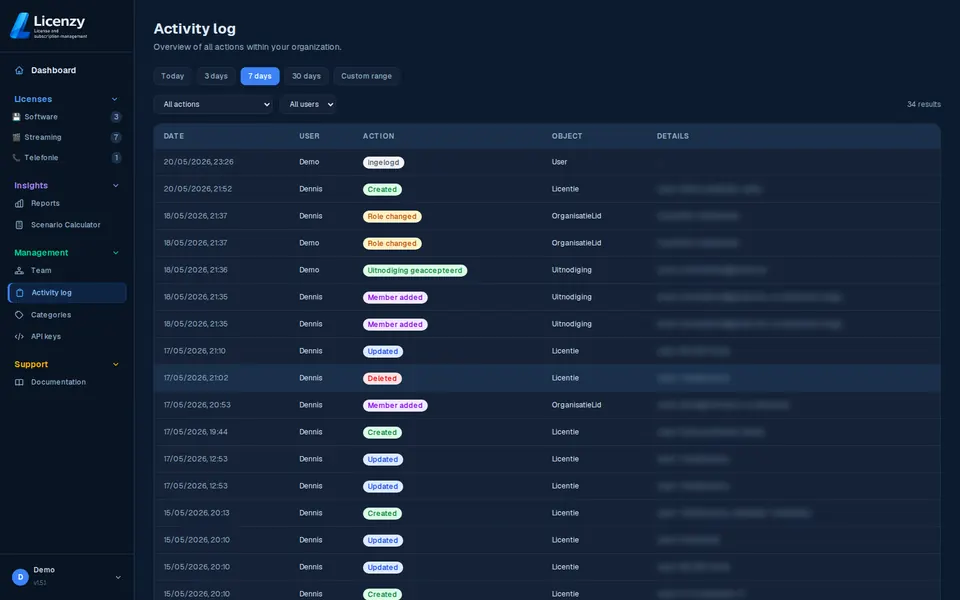Click the USER column header
This screenshot has width=960, height=600.
[x=309, y=136]
